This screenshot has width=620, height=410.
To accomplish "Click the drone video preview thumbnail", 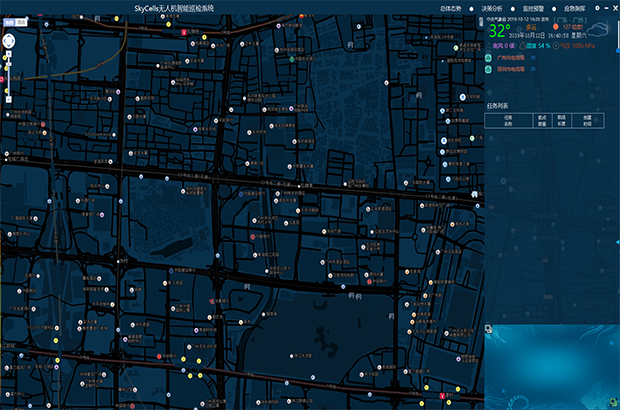I will (x=550, y=366).
